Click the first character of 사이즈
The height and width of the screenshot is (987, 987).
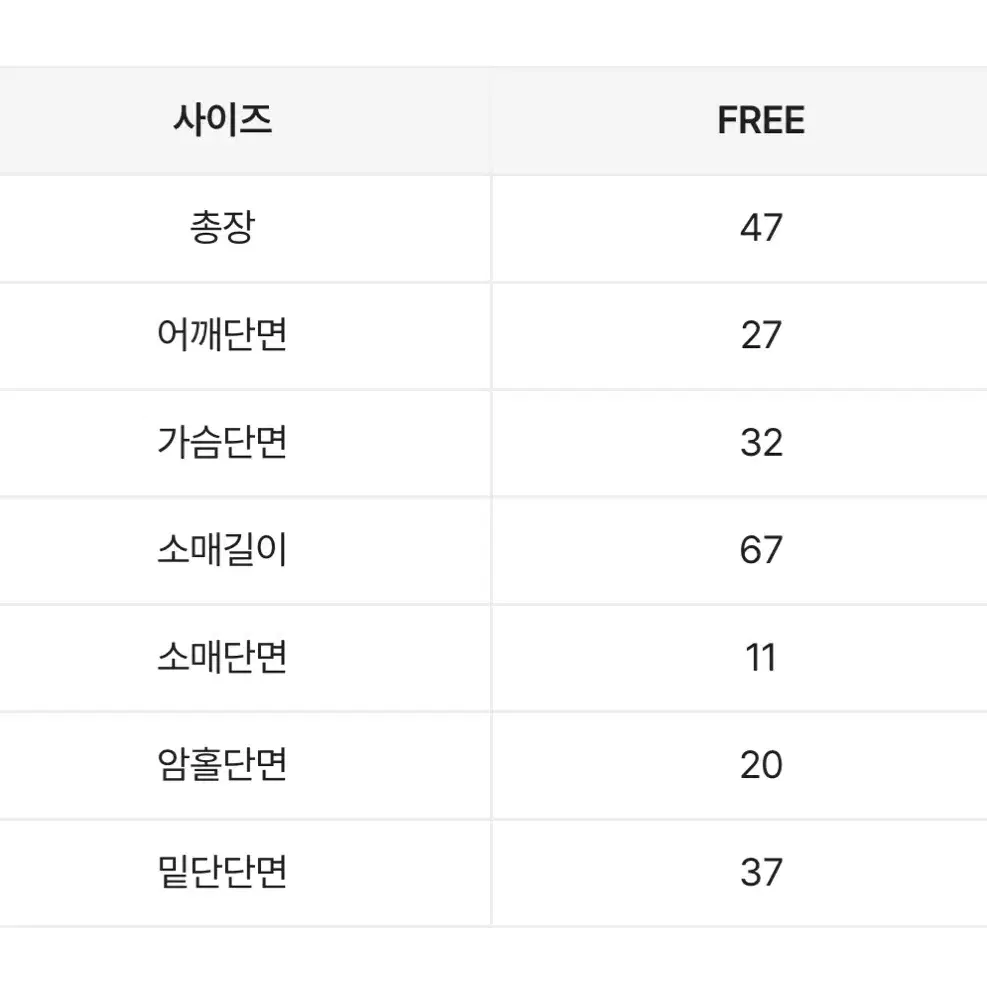[189, 120]
